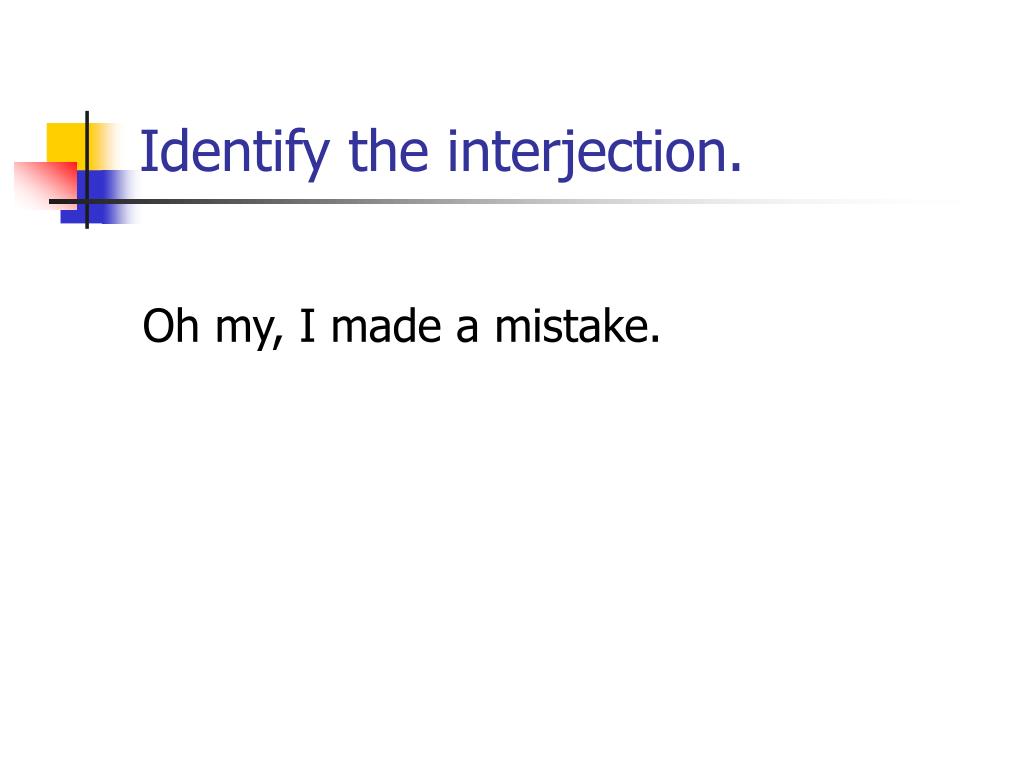Select the article "a" before mistake

467,328
